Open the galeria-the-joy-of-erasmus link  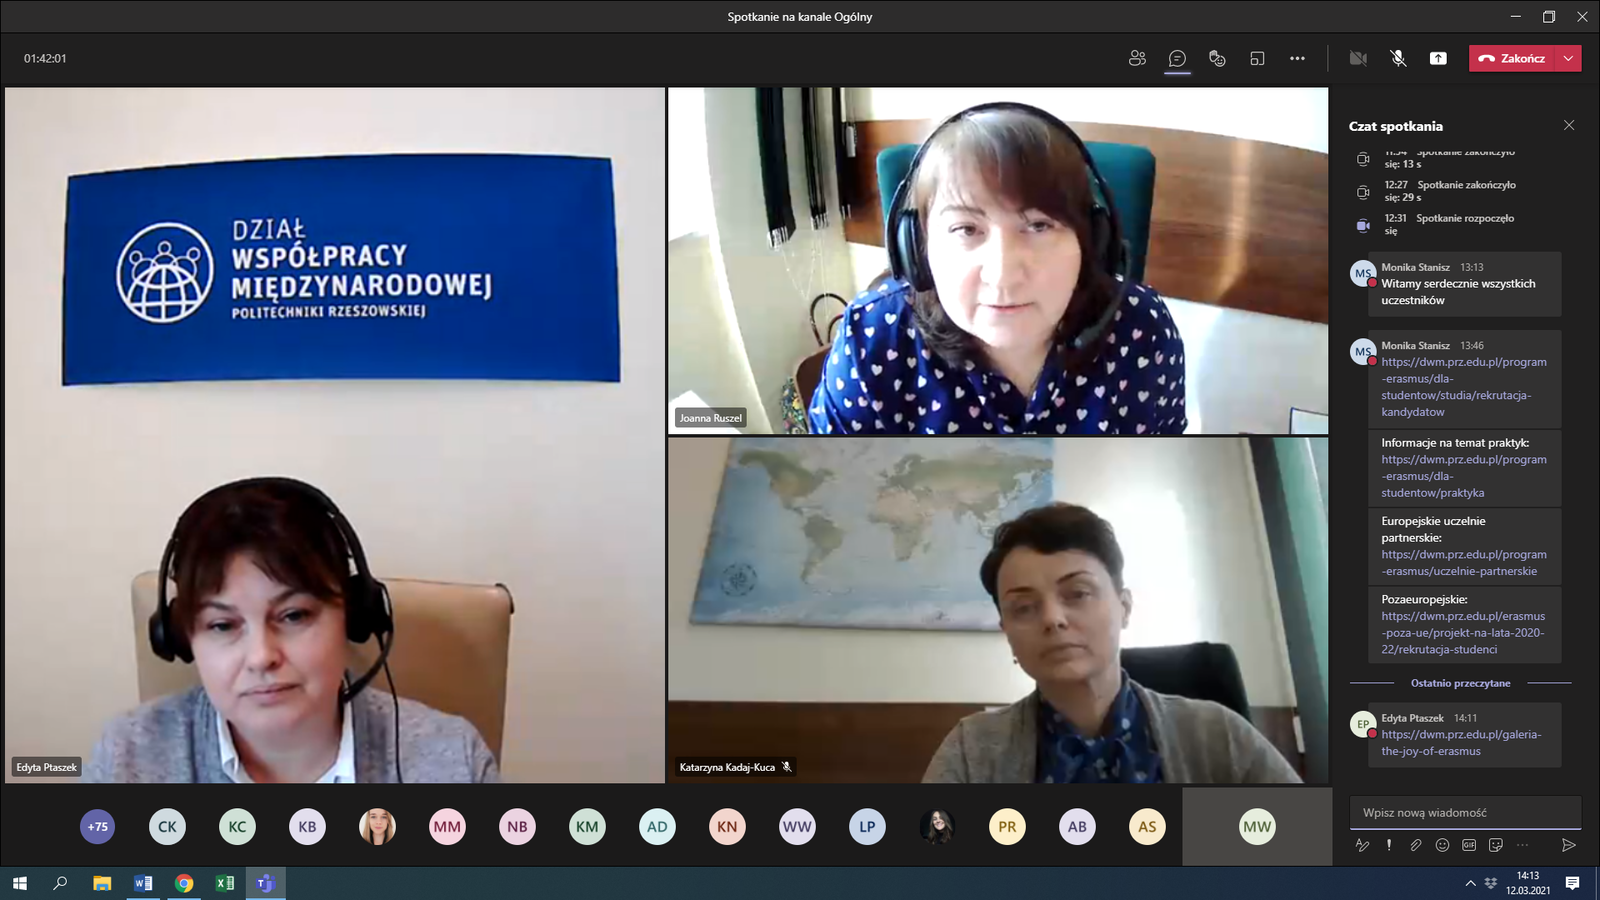1460,743
